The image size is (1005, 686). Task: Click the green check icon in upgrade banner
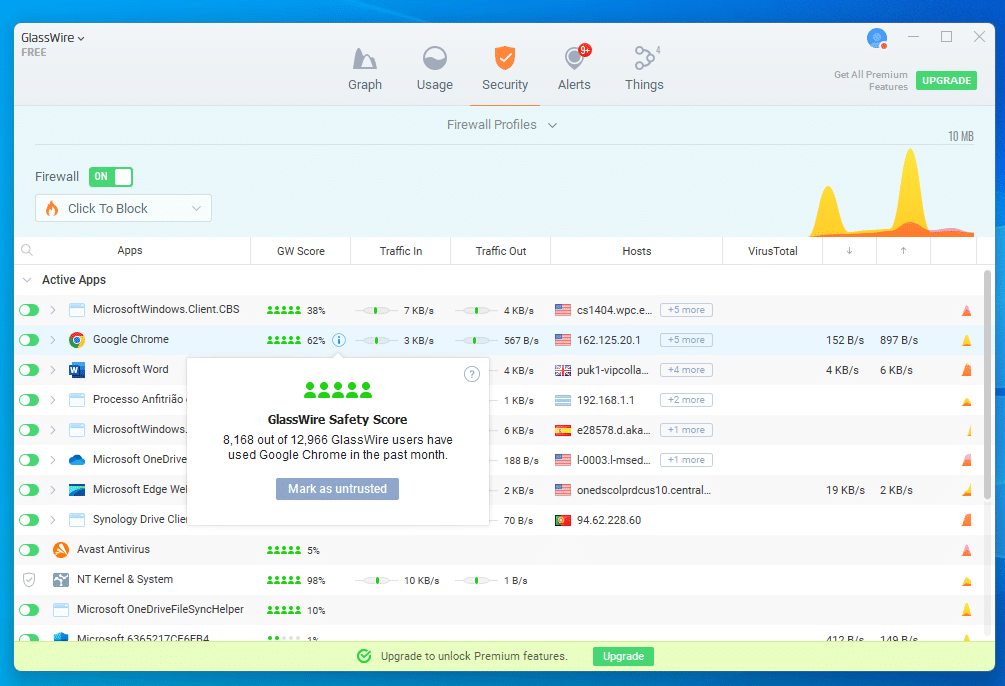pos(364,656)
